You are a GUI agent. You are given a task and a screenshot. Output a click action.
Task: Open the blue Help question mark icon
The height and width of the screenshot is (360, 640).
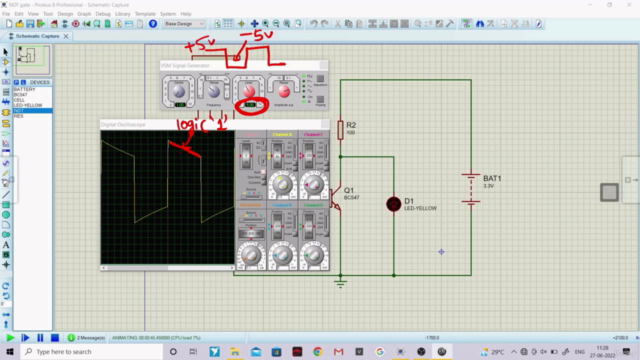[153, 24]
